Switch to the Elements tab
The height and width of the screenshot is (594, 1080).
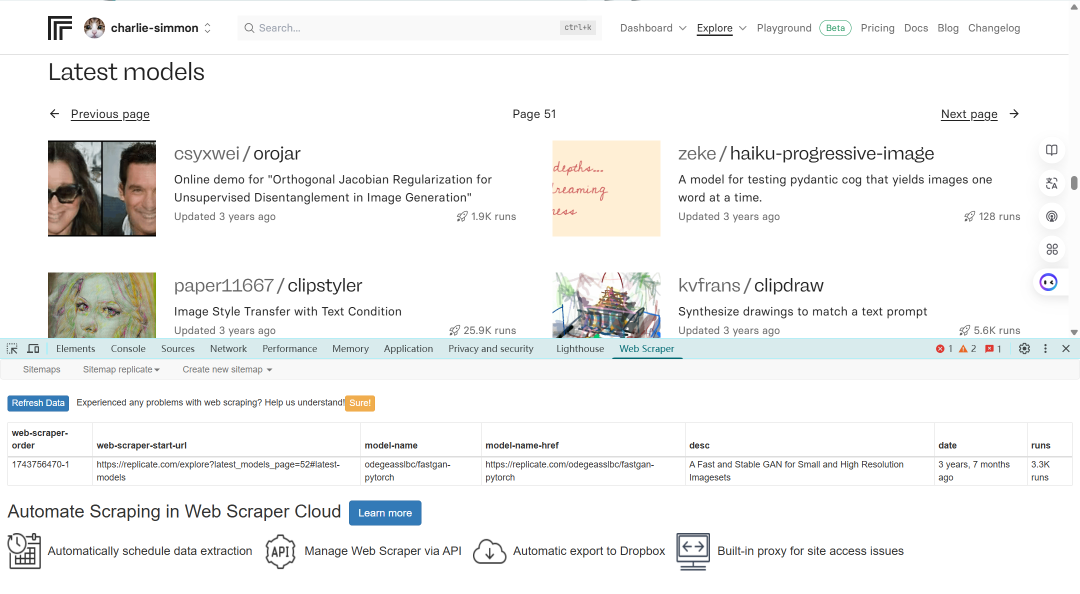tap(76, 349)
